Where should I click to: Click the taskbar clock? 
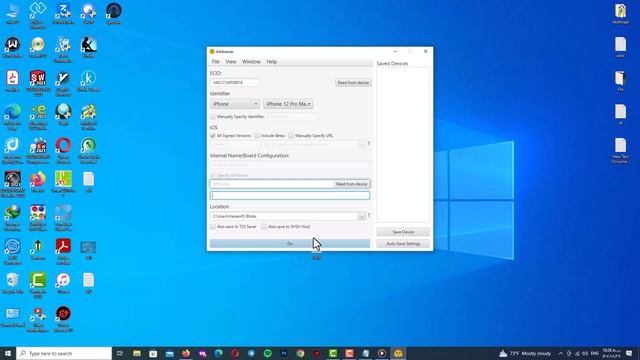pyautogui.click(x=611, y=353)
